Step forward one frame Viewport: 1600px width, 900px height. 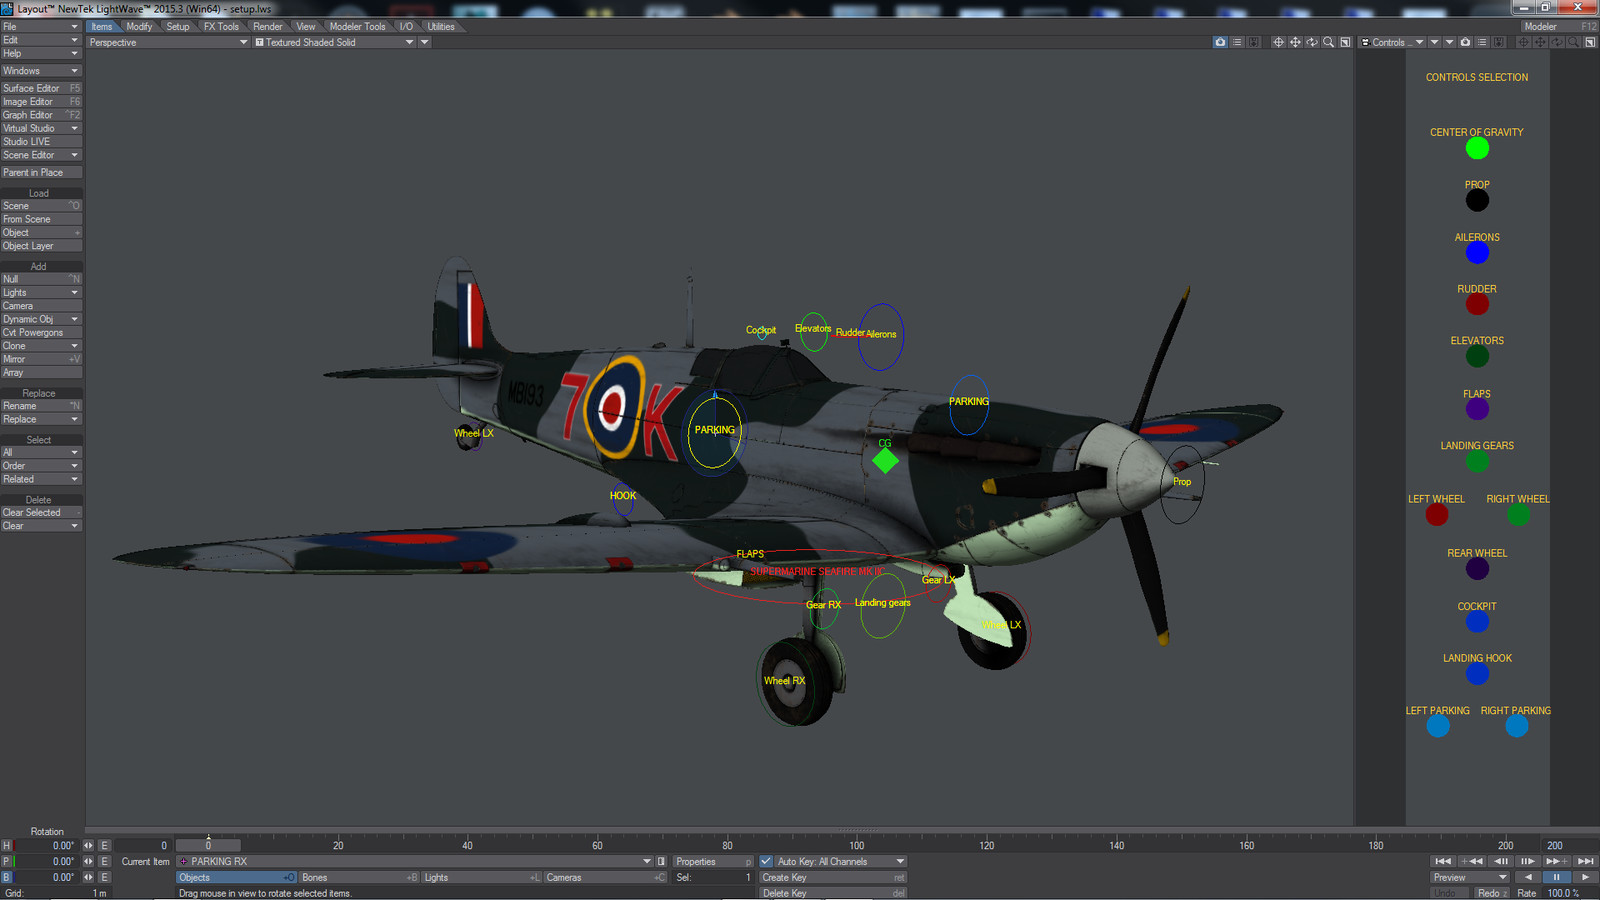point(1528,861)
